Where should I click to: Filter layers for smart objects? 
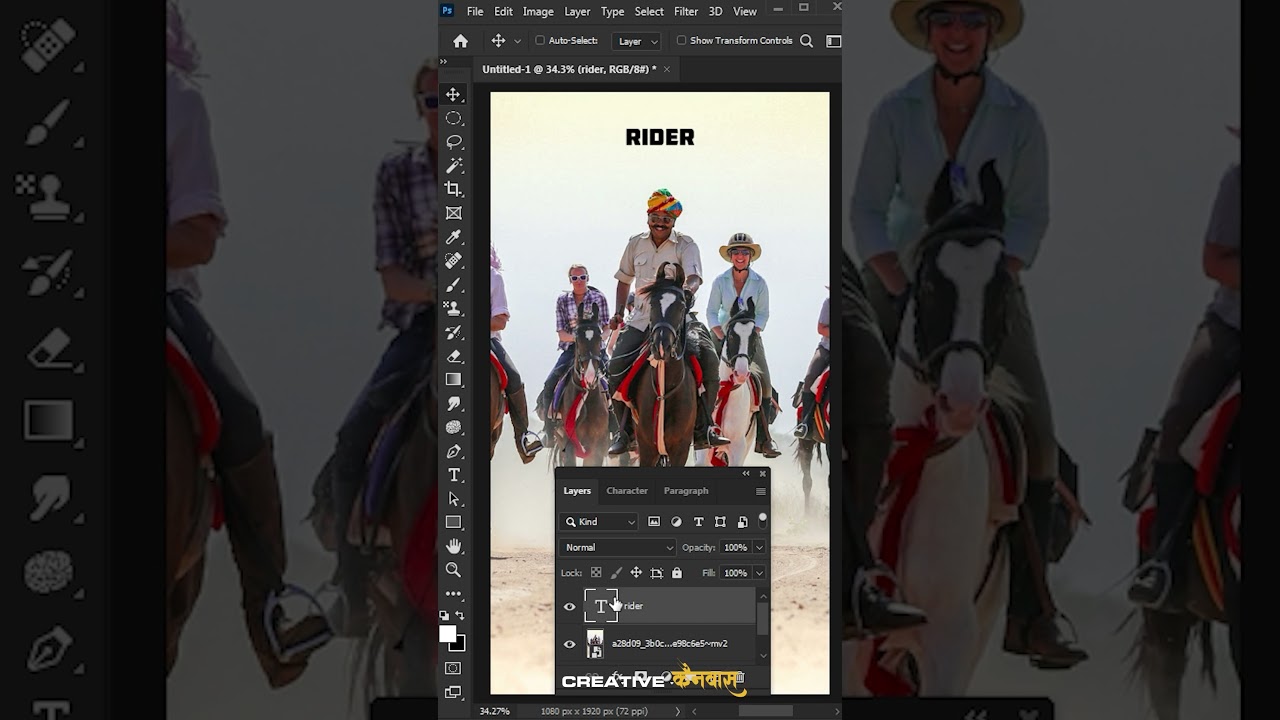[x=742, y=522]
